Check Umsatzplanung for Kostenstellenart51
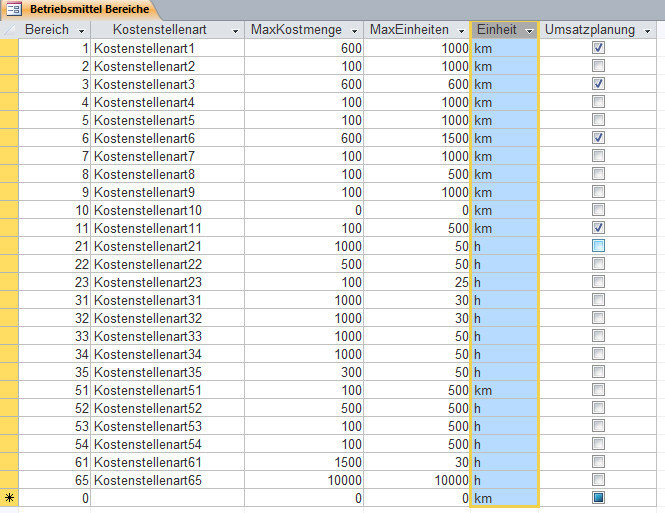Viewport: 665px width, 513px height. (598, 390)
